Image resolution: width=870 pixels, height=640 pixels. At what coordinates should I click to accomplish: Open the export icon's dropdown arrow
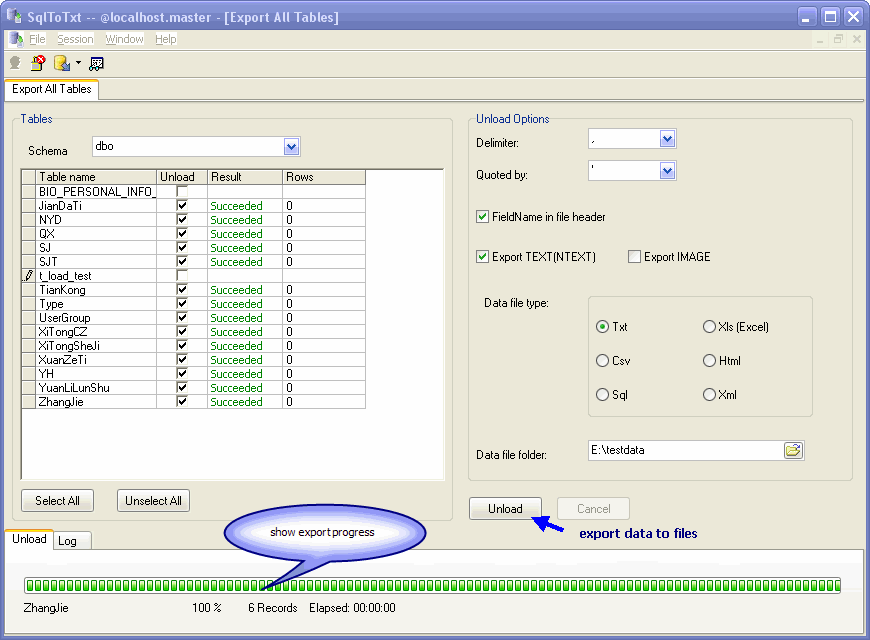coord(78,63)
